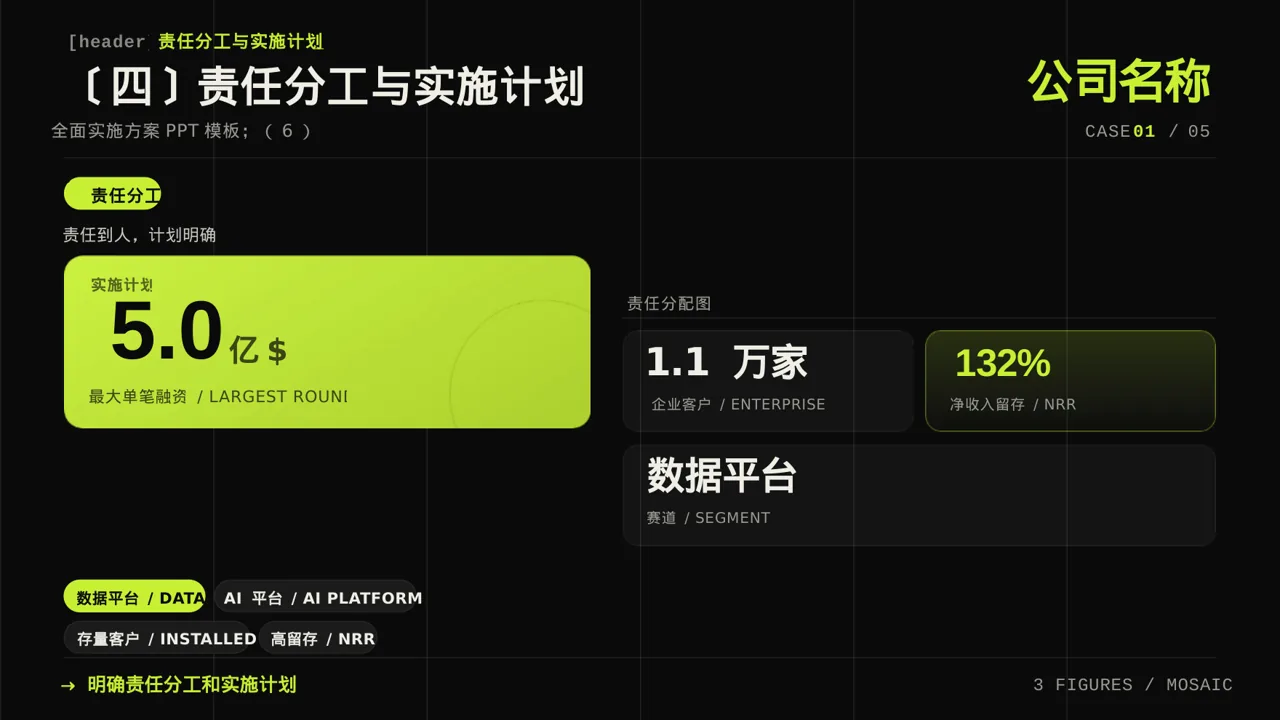This screenshot has width=1280, height=720.
Task: Click the caption 净收入留存 / NRR
Action: 1013,405
